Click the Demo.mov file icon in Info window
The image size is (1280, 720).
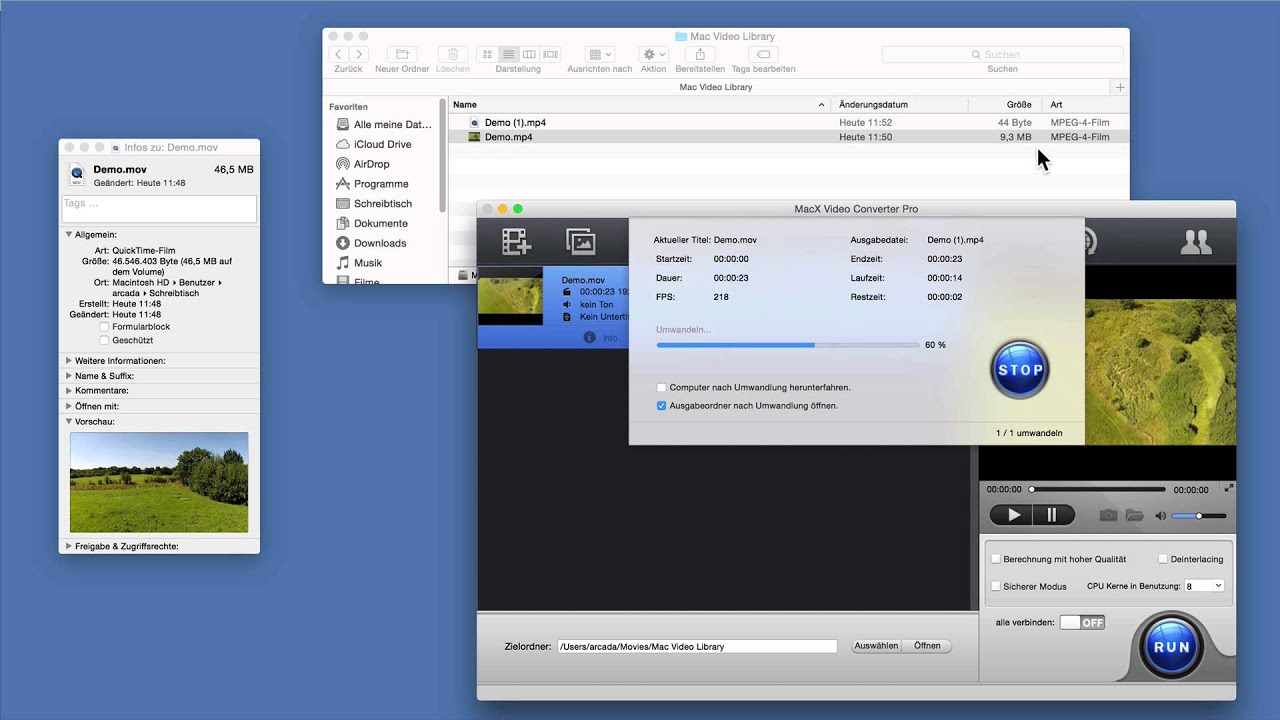(77, 175)
